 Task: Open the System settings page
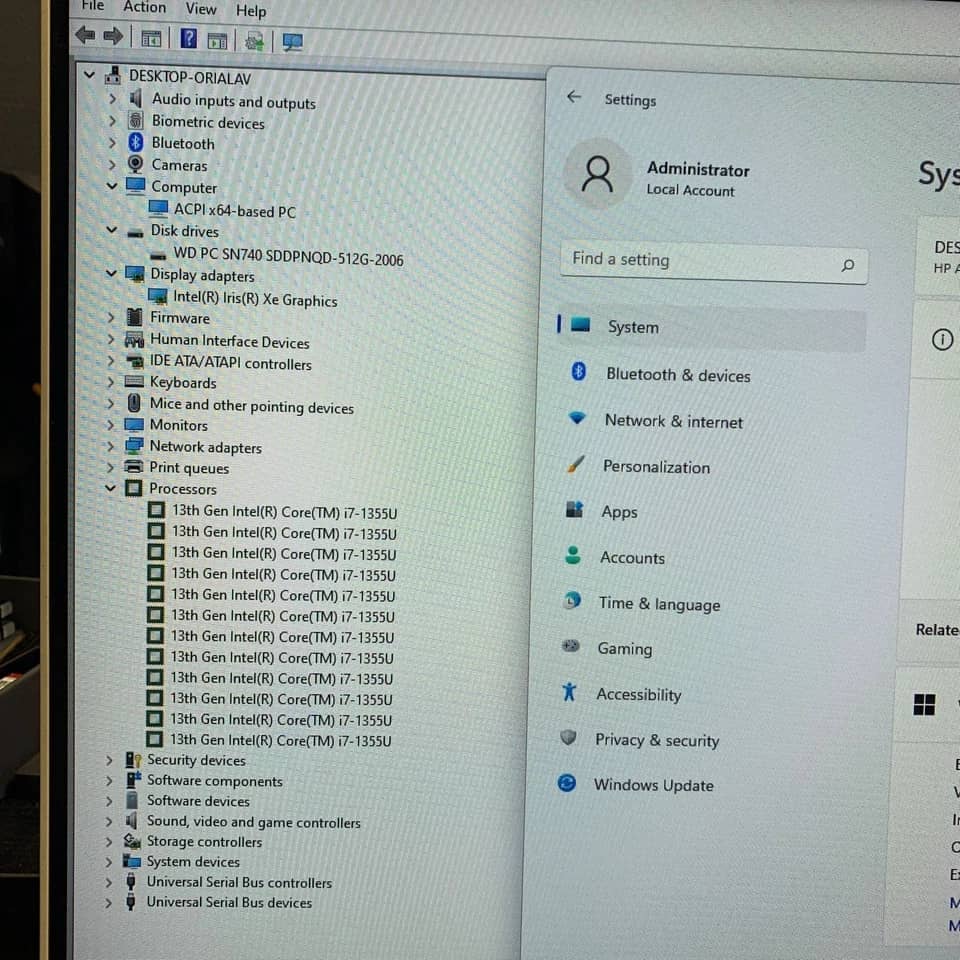(x=711, y=327)
